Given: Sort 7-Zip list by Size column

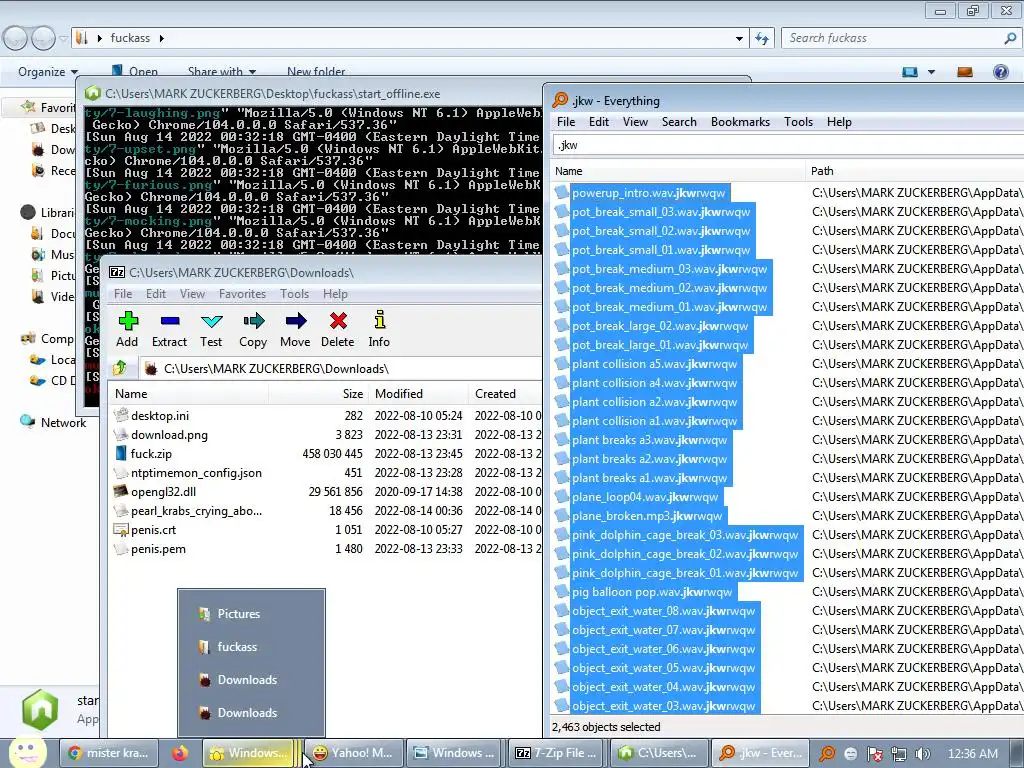Looking at the screenshot, I should [x=319, y=394].
